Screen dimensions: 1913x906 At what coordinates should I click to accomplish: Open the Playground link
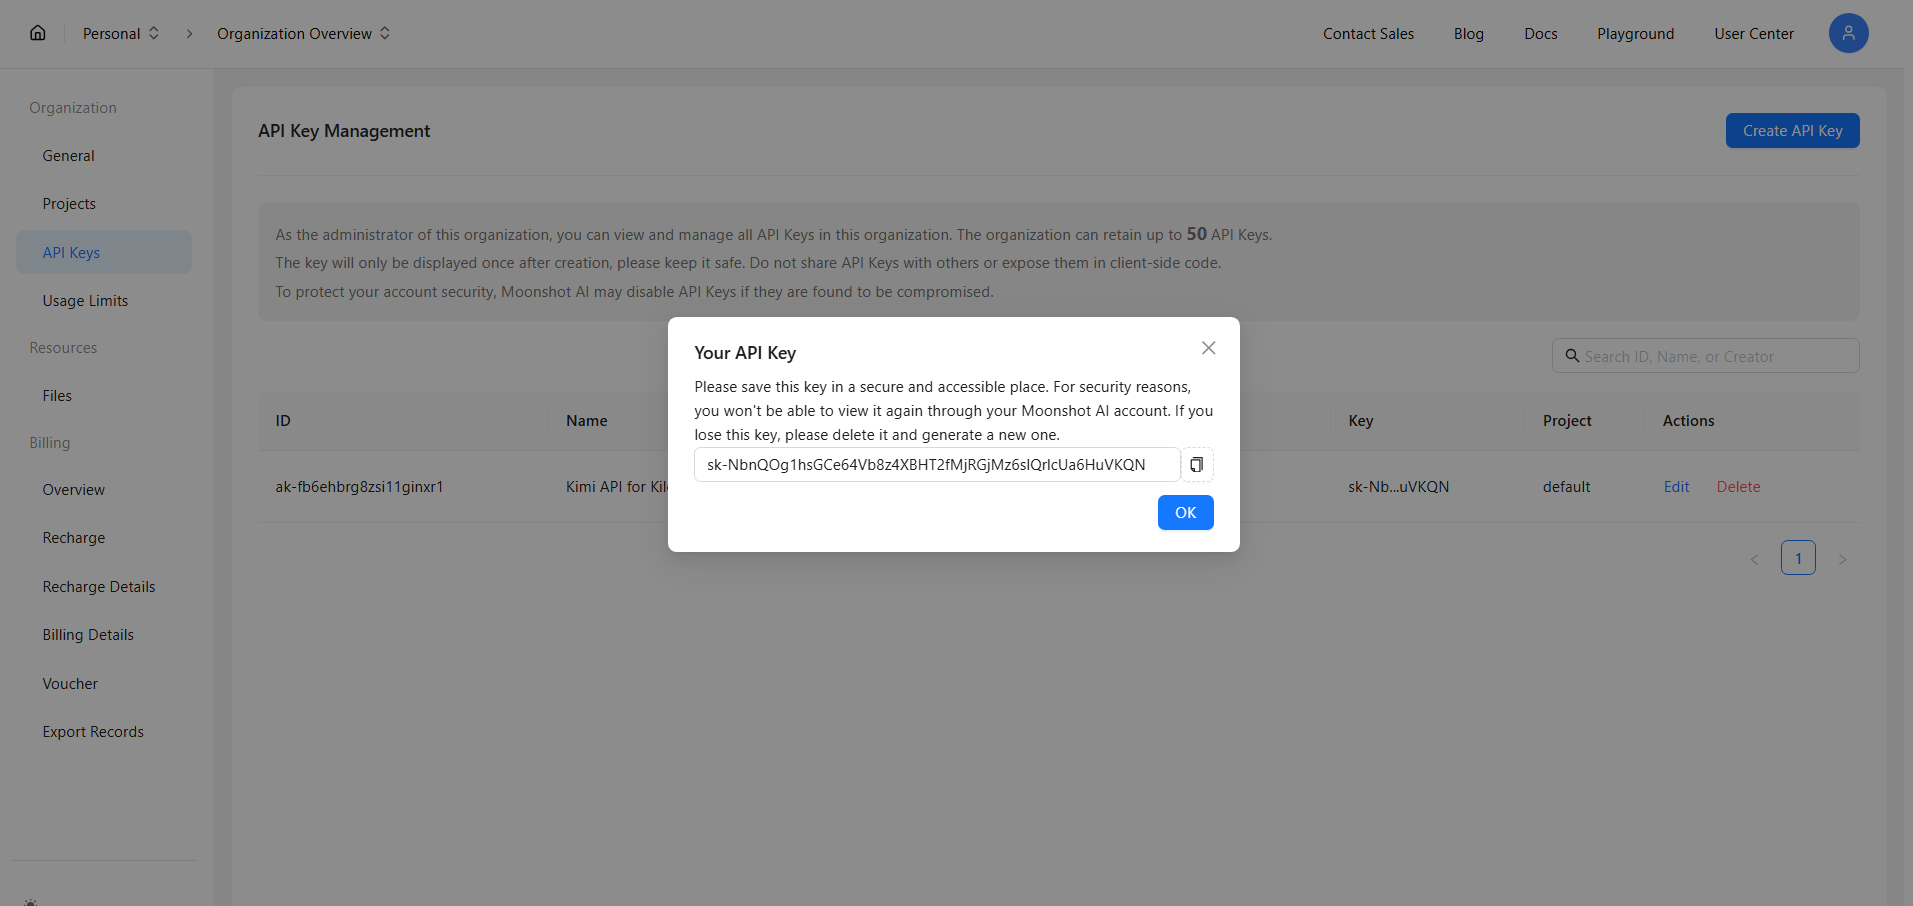pos(1635,33)
